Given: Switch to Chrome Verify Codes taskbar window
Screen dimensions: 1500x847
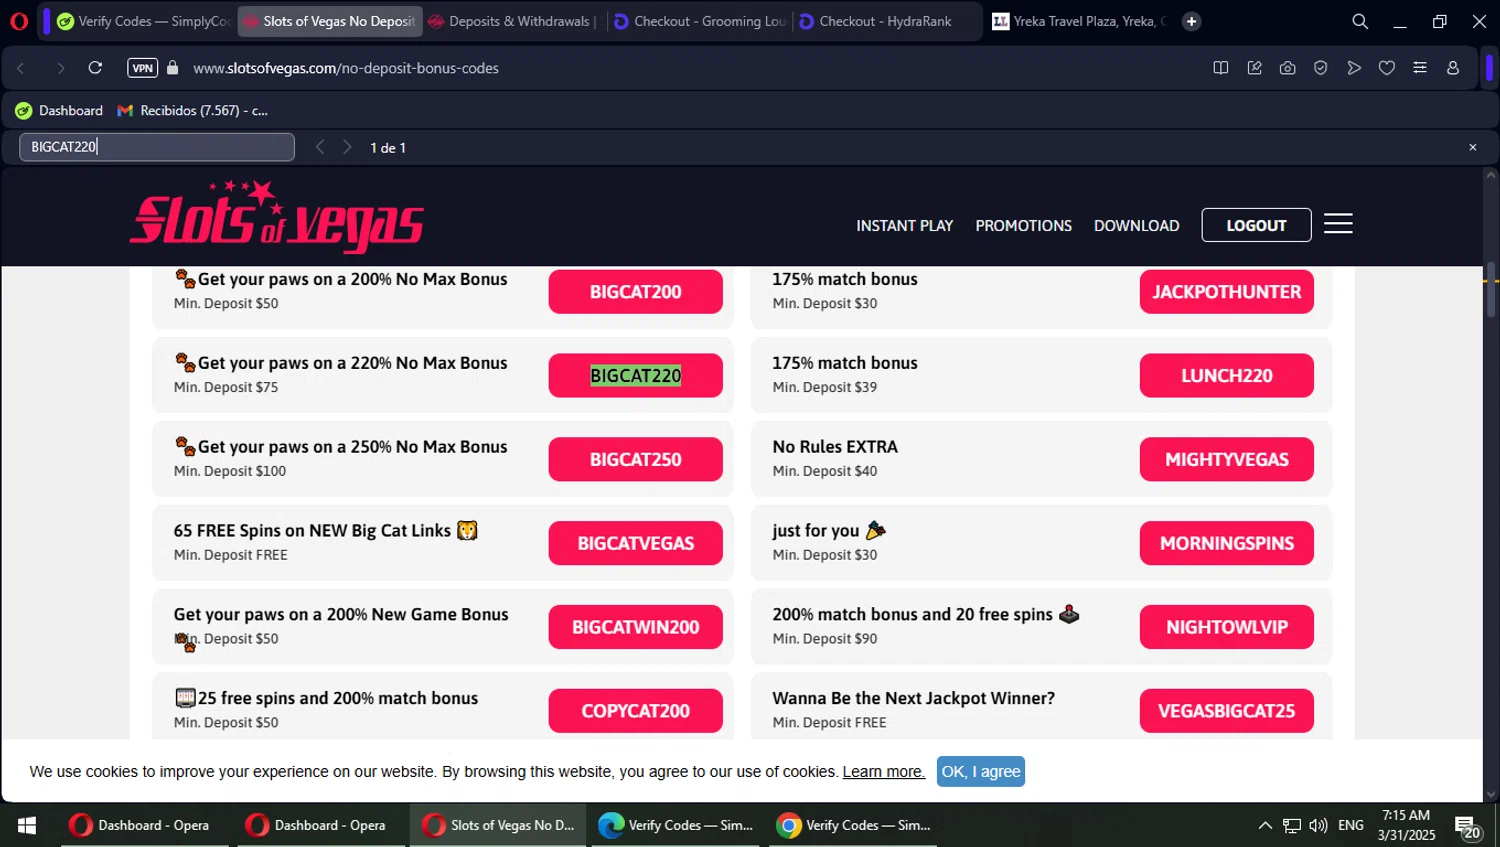Looking at the screenshot, I should [x=854, y=825].
